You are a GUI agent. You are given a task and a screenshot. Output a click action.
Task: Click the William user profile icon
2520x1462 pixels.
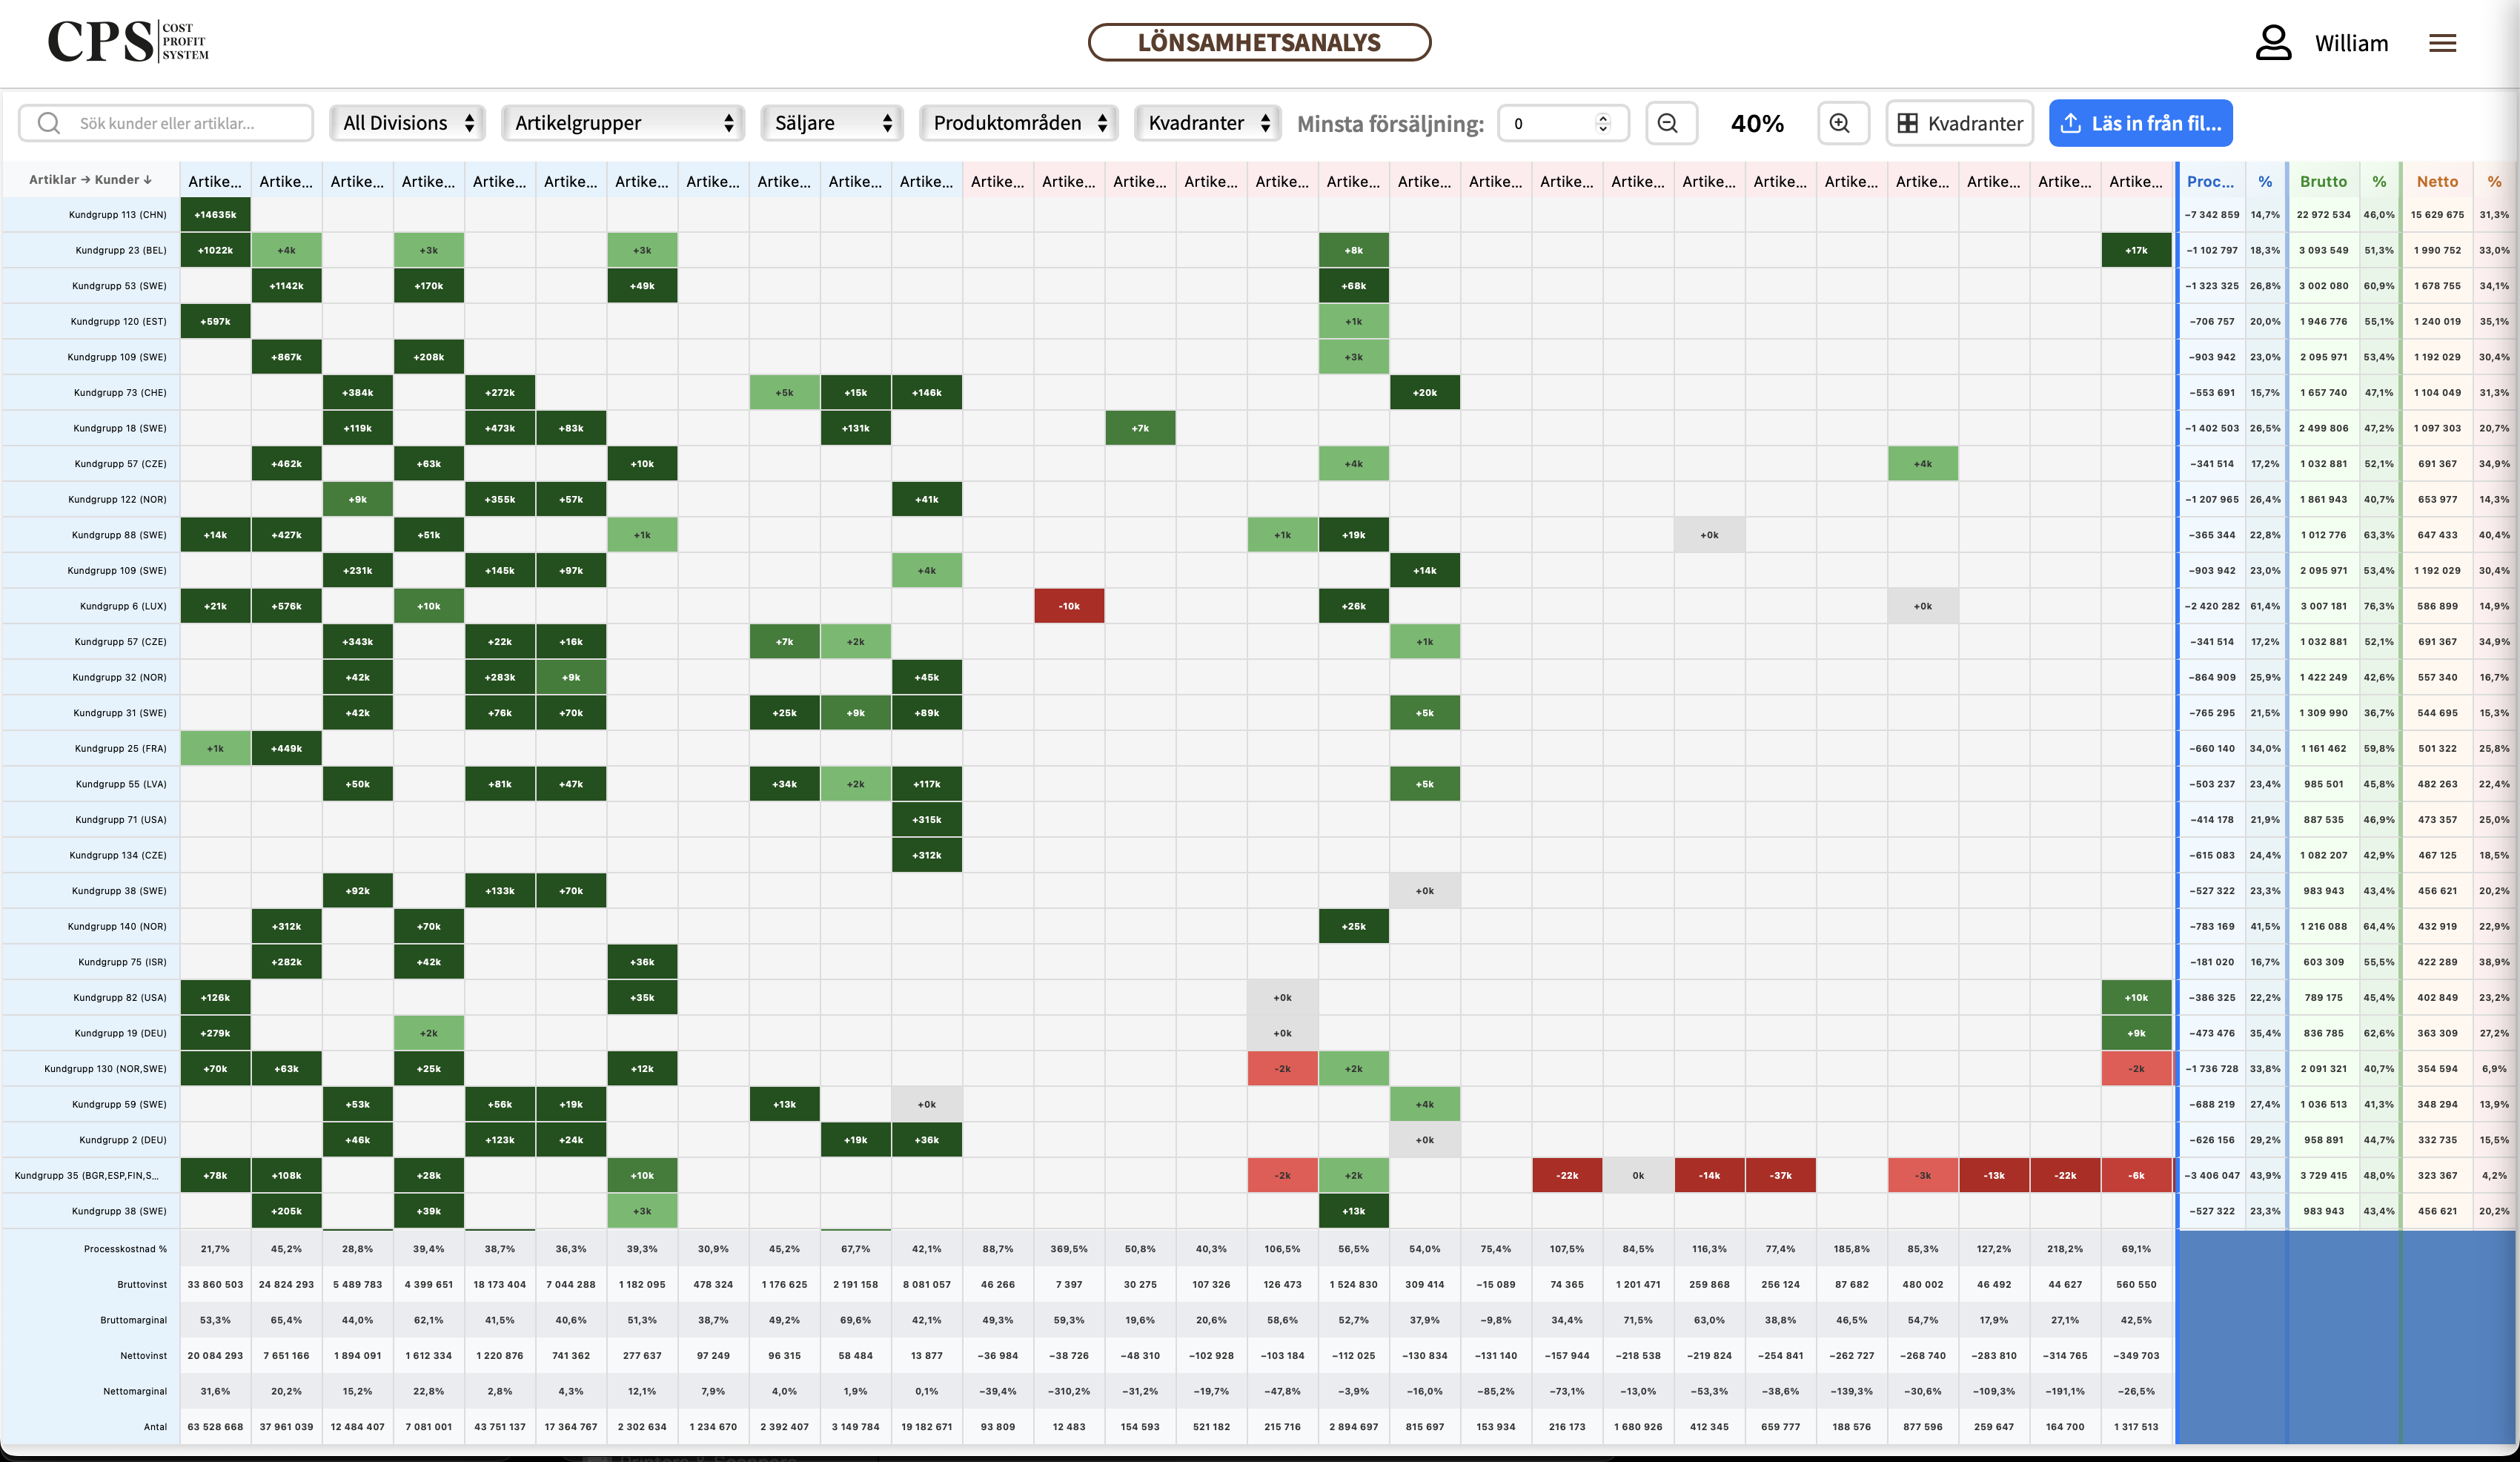pos(2273,43)
